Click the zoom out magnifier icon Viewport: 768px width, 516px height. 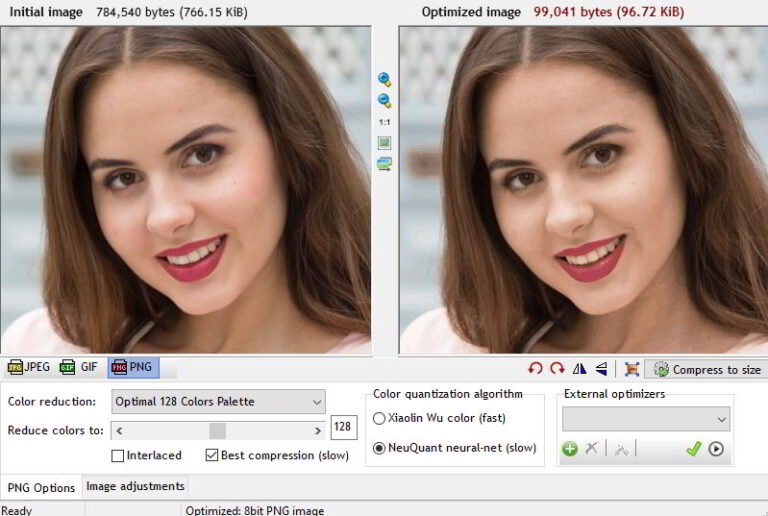click(x=384, y=101)
